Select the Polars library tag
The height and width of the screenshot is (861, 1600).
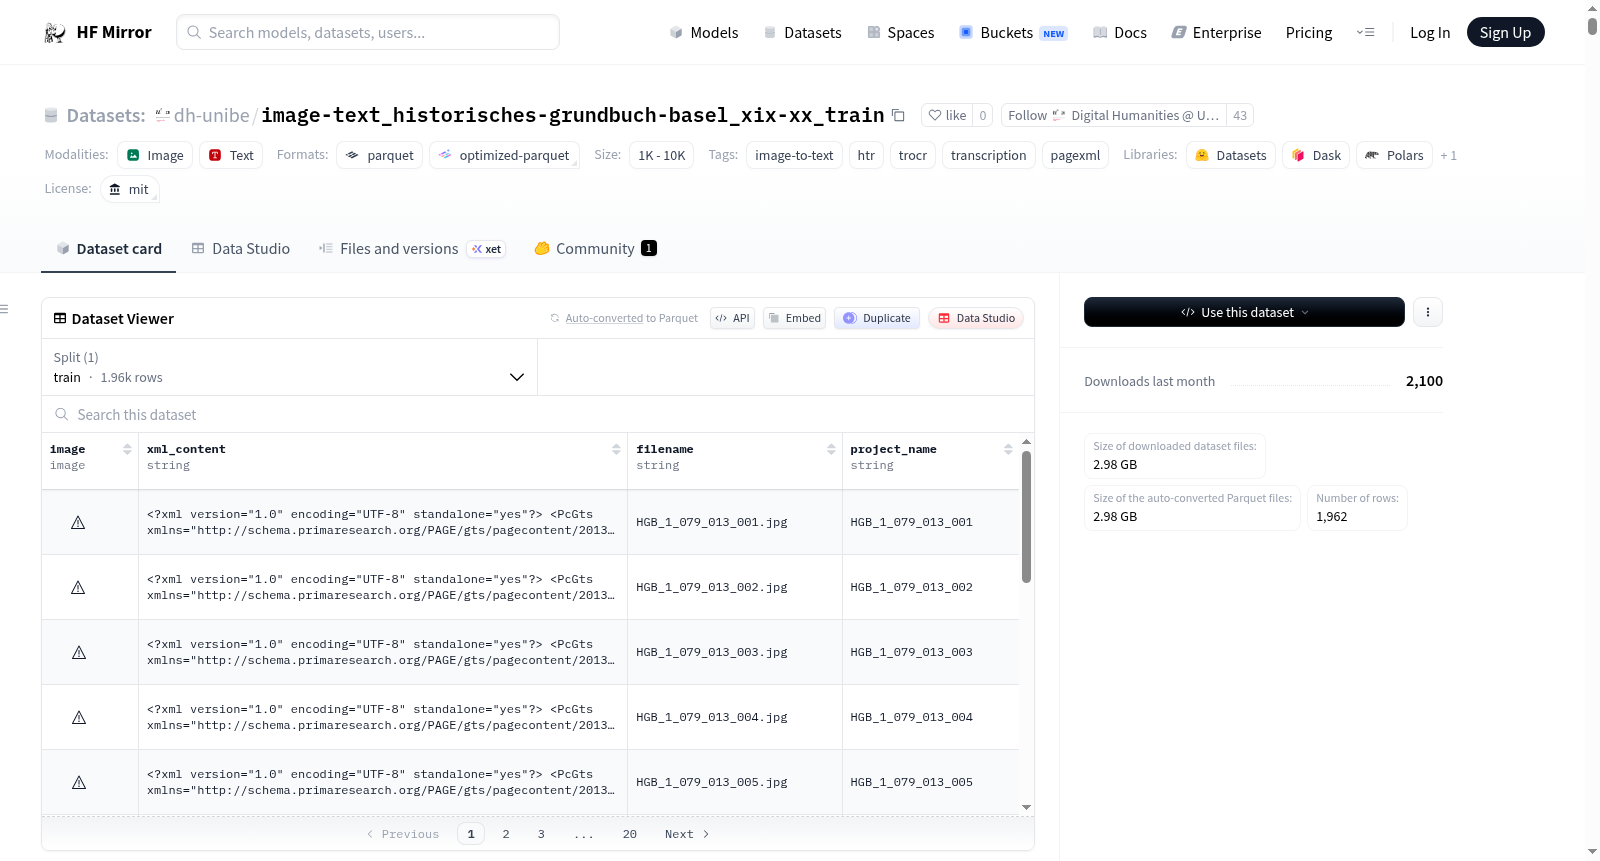click(1394, 155)
